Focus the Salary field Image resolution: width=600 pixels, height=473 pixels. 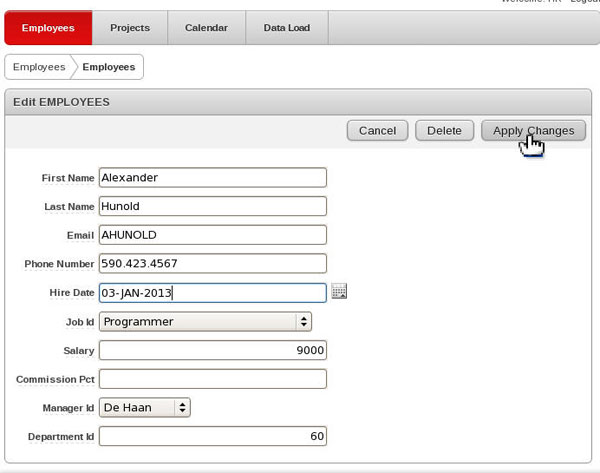[213, 350]
